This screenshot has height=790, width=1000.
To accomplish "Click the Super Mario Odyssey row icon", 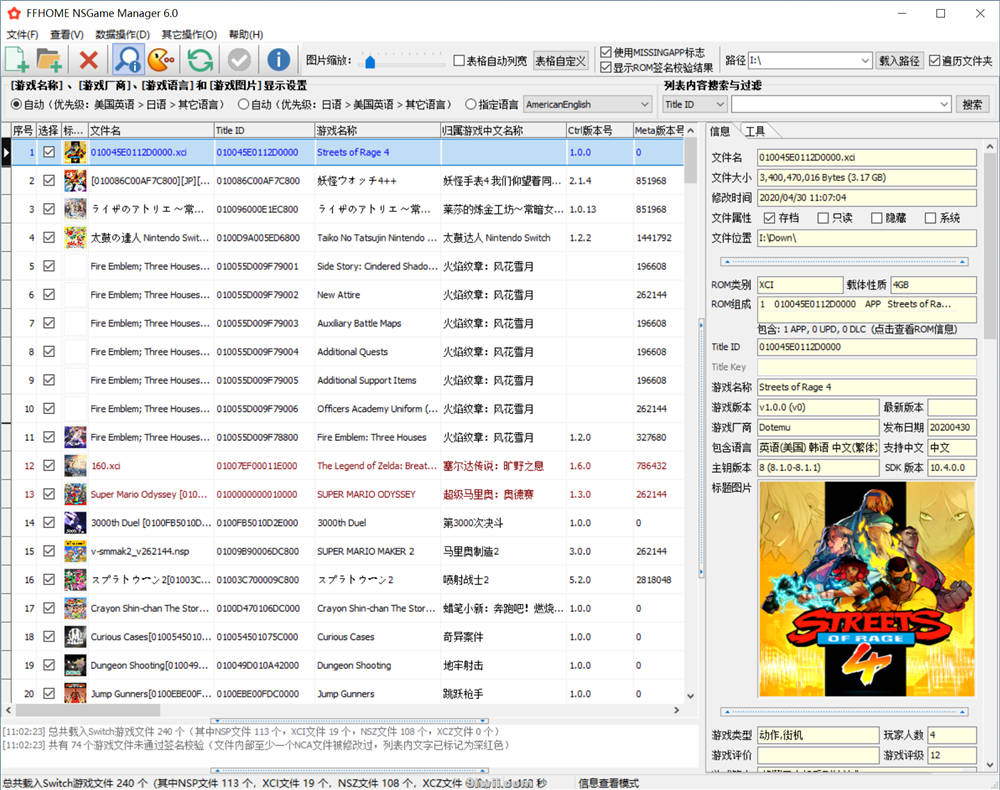I will pyautogui.click(x=75, y=494).
